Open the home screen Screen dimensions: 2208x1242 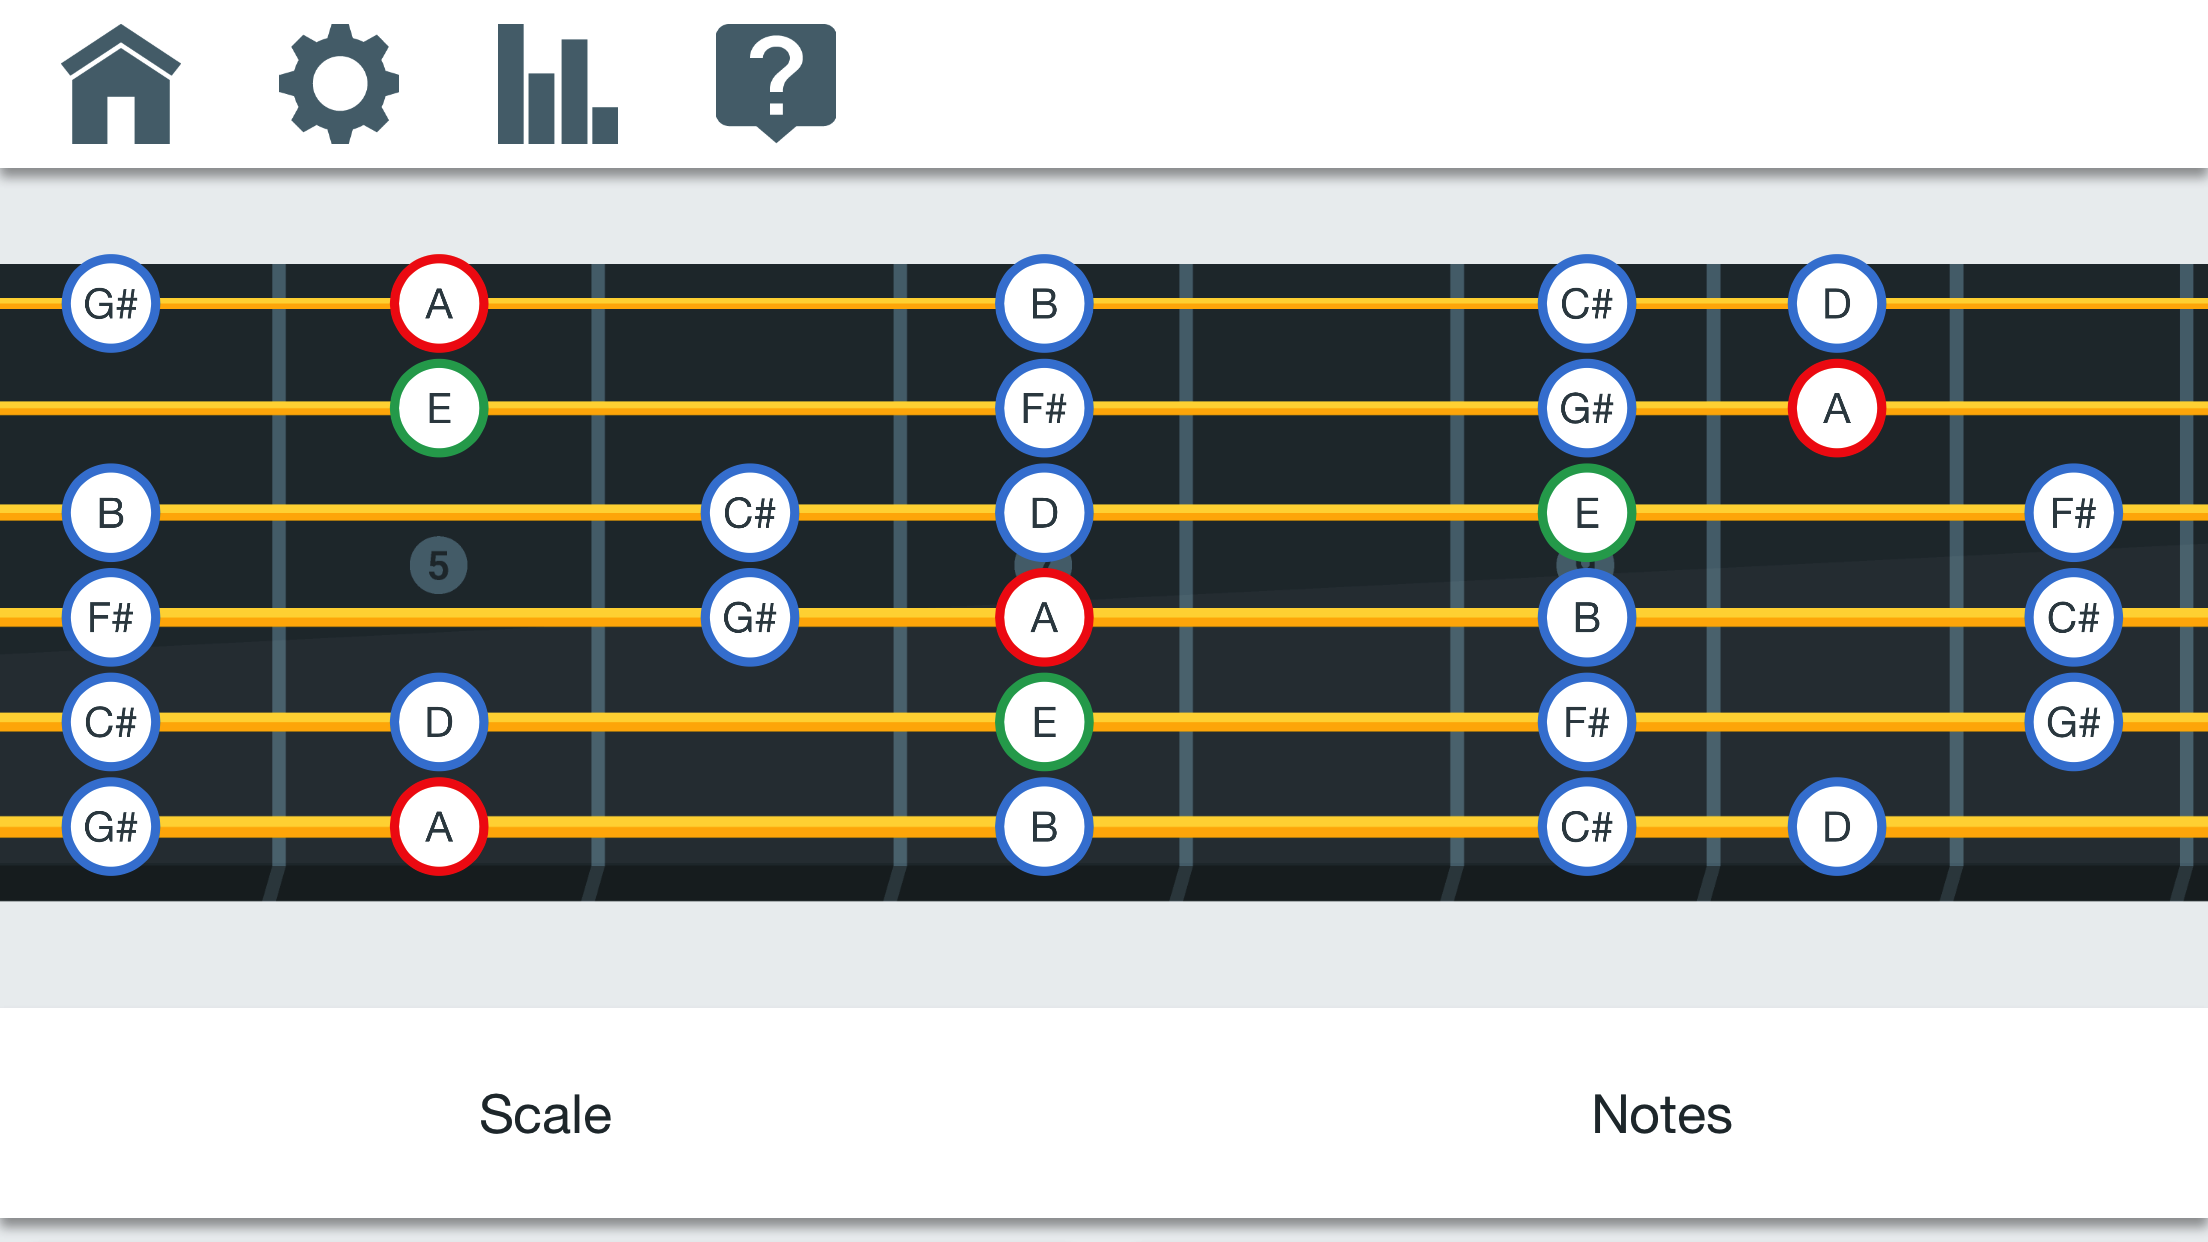coord(120,86)
